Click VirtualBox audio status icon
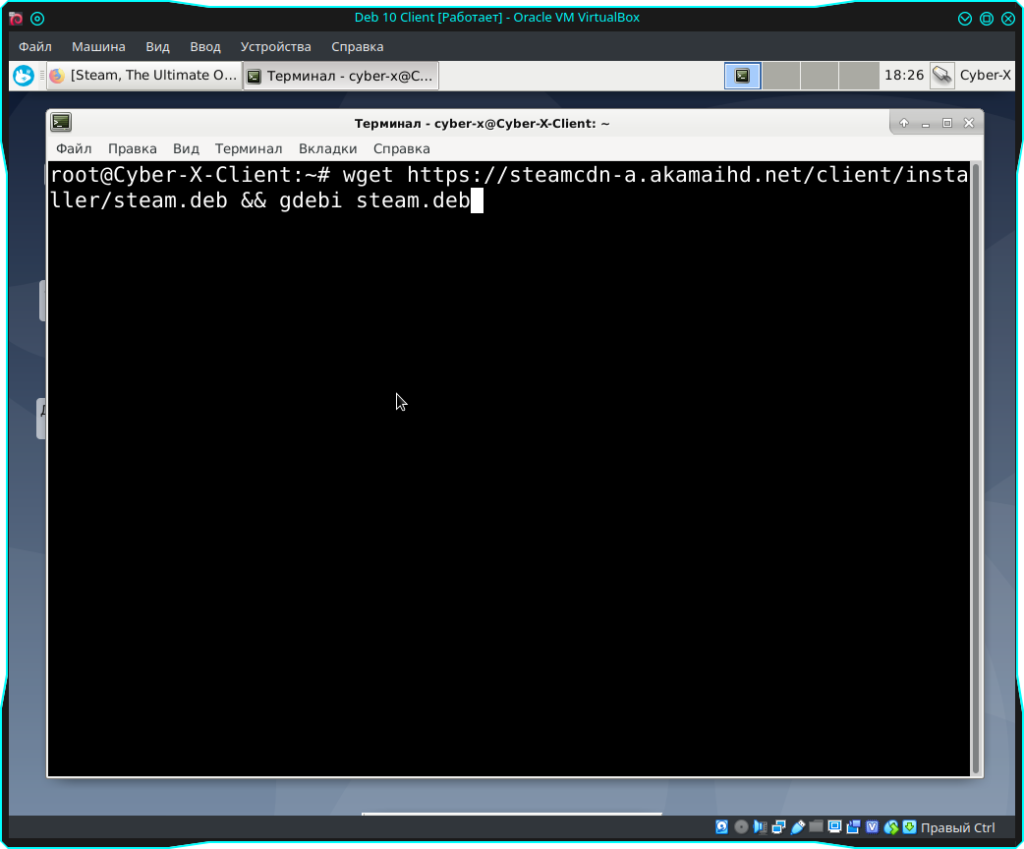1024x849 pixels. pyautogui.click(x=760, y=827)
